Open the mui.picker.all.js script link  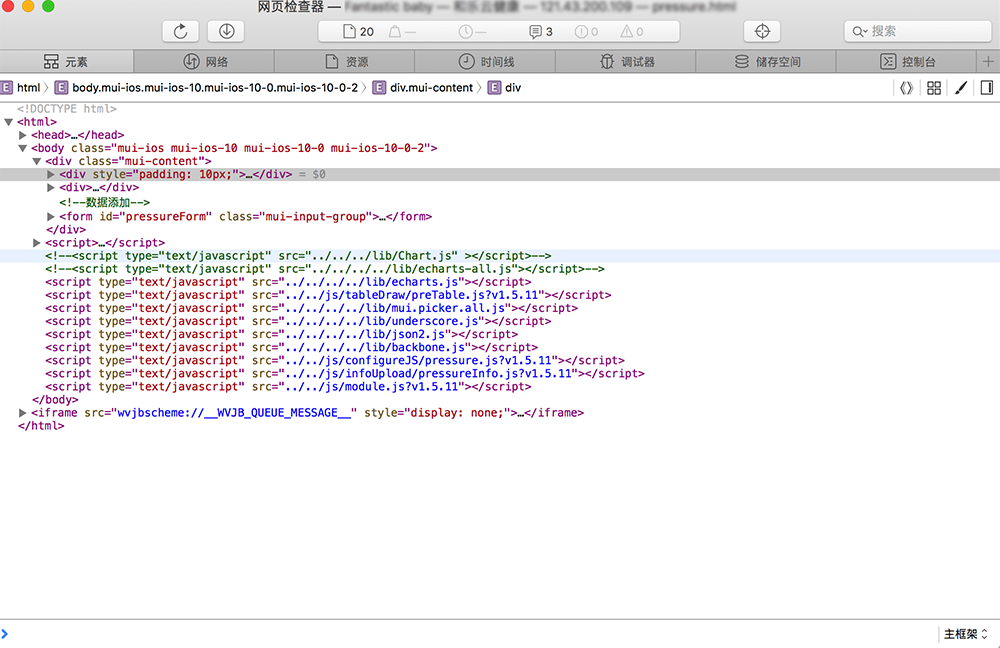click(x=395, y=308)
